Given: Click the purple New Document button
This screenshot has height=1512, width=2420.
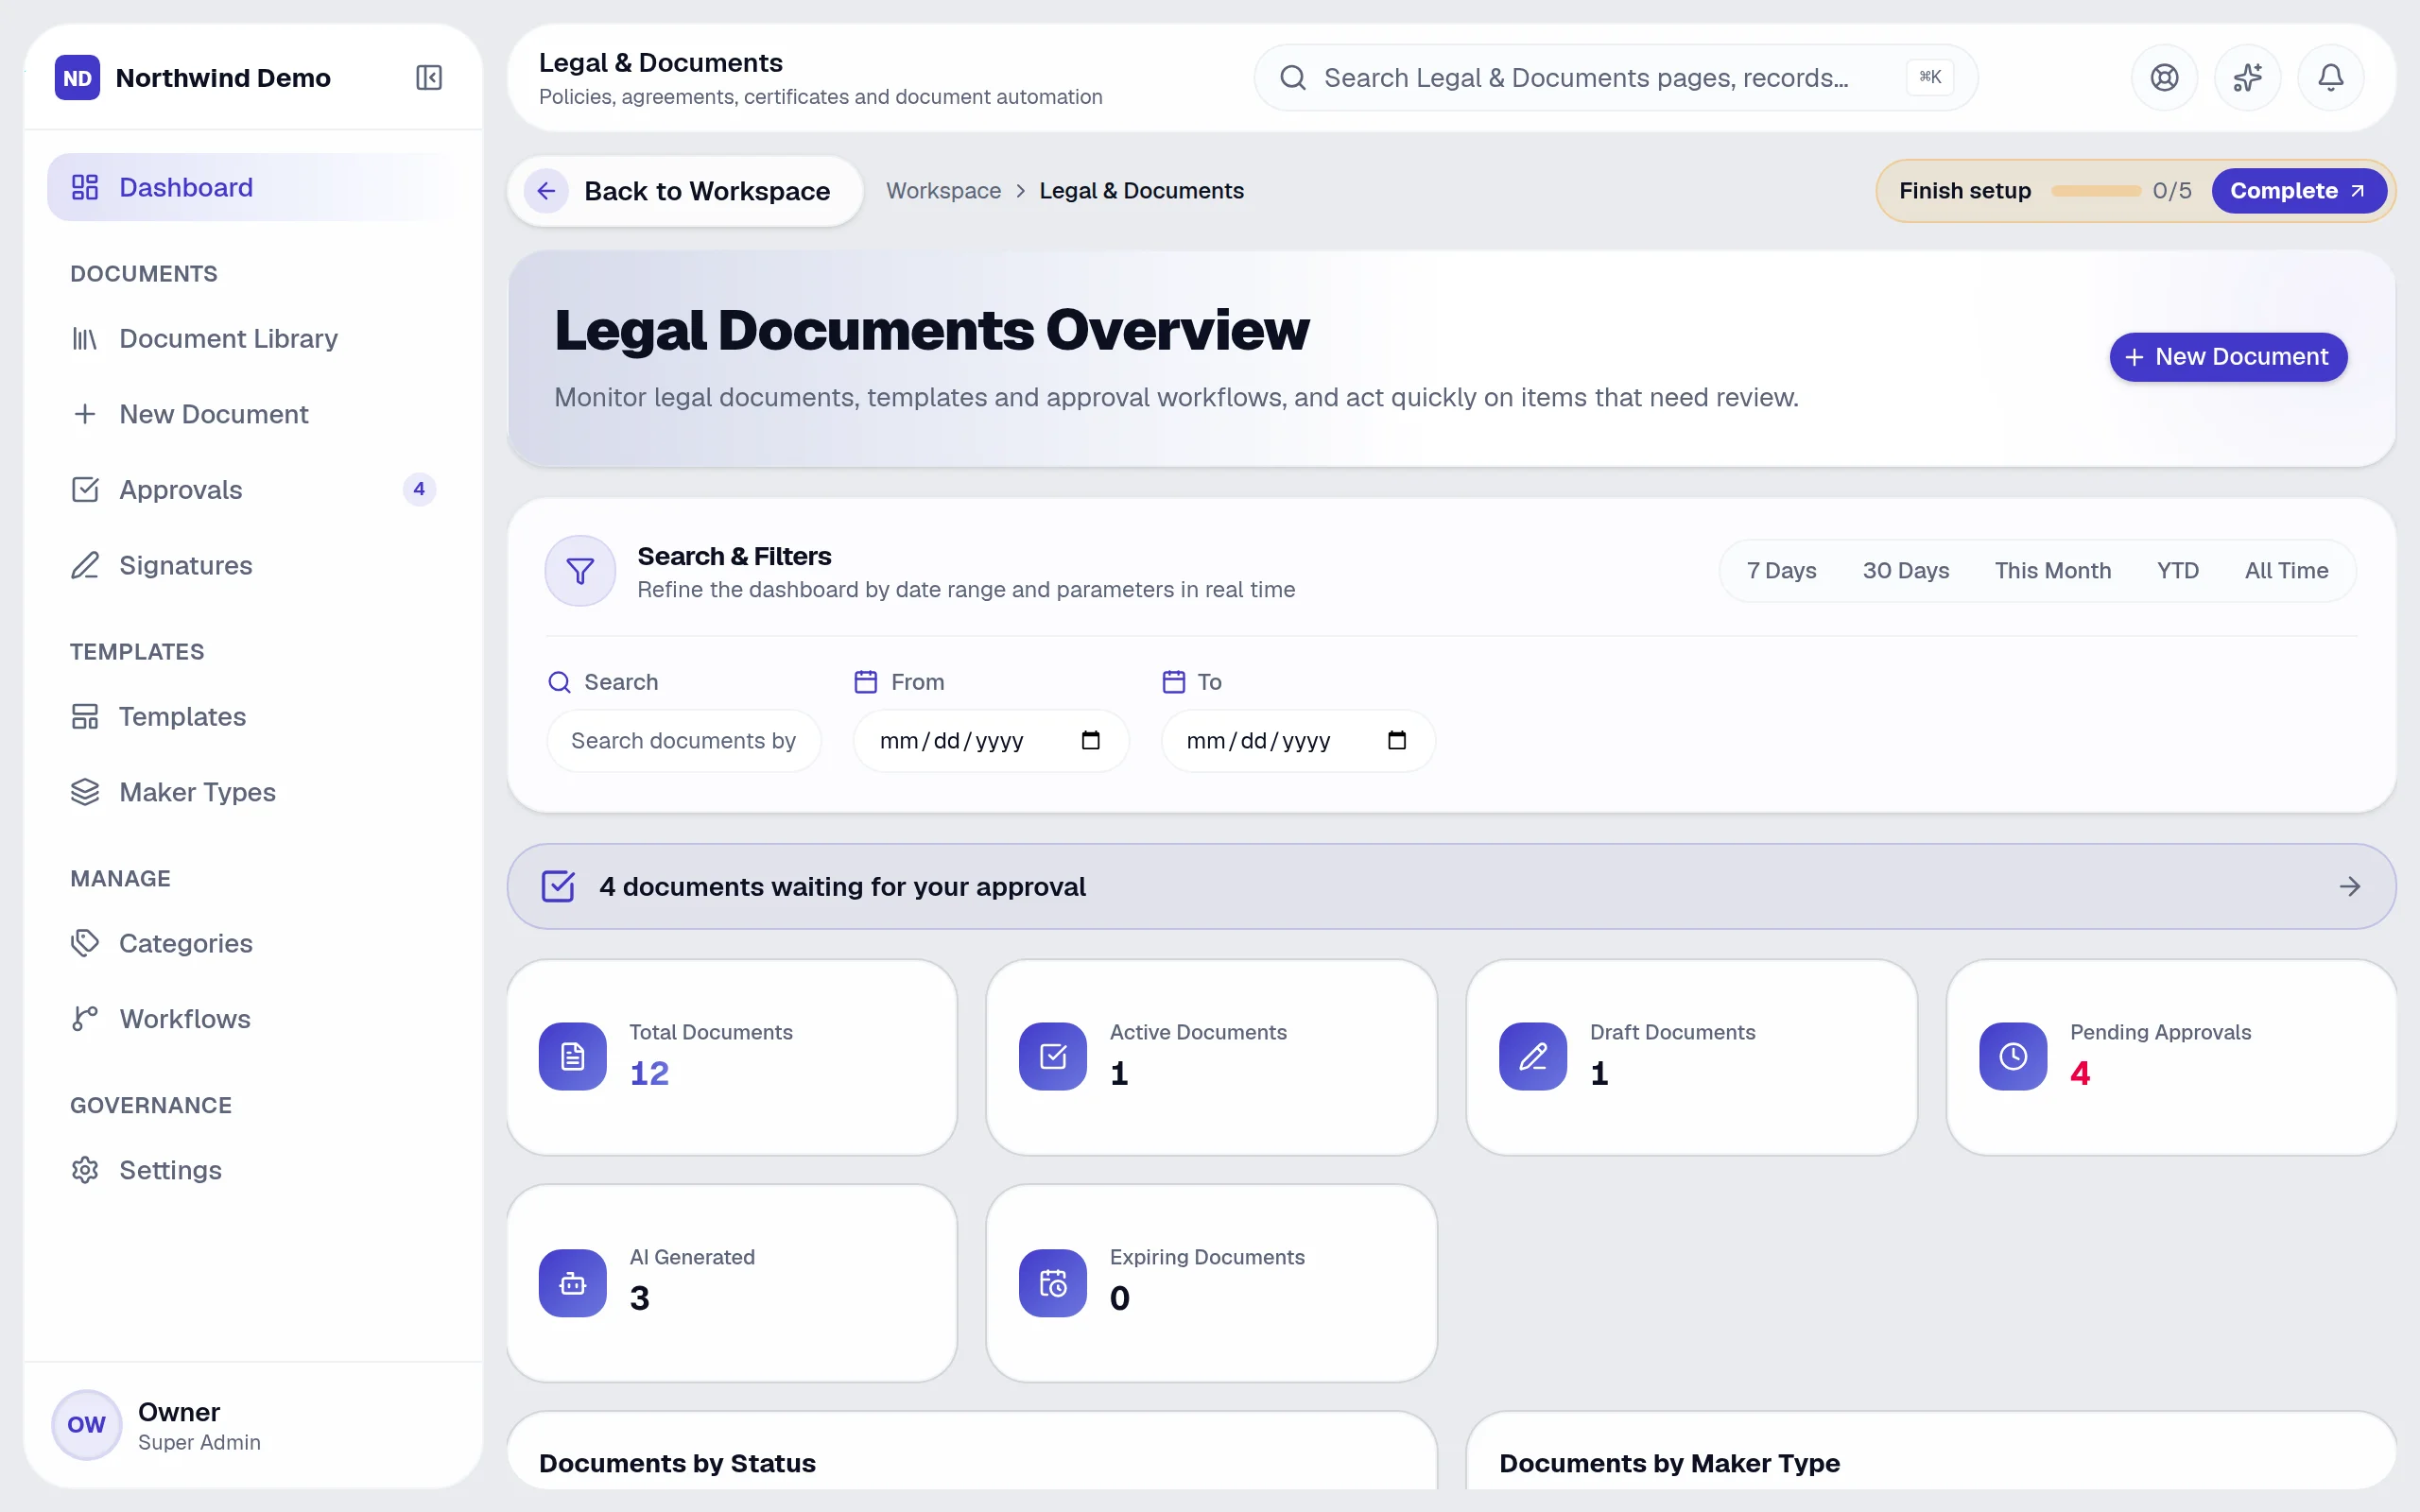Looking at the screenshot, I should 2228,357.
